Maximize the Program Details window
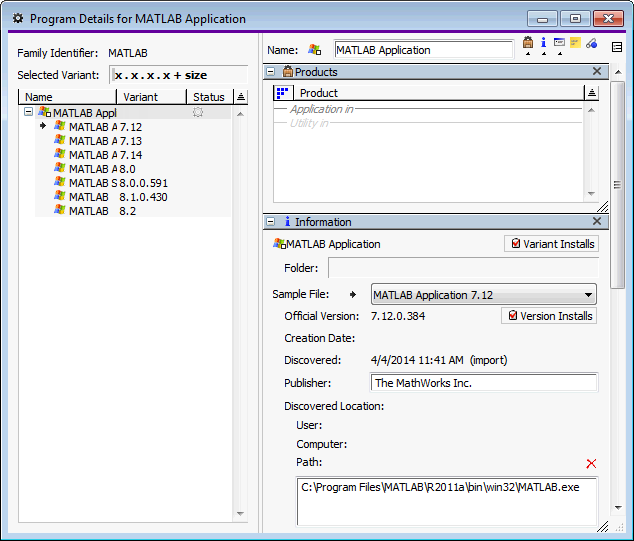 (x=575, y=19)
